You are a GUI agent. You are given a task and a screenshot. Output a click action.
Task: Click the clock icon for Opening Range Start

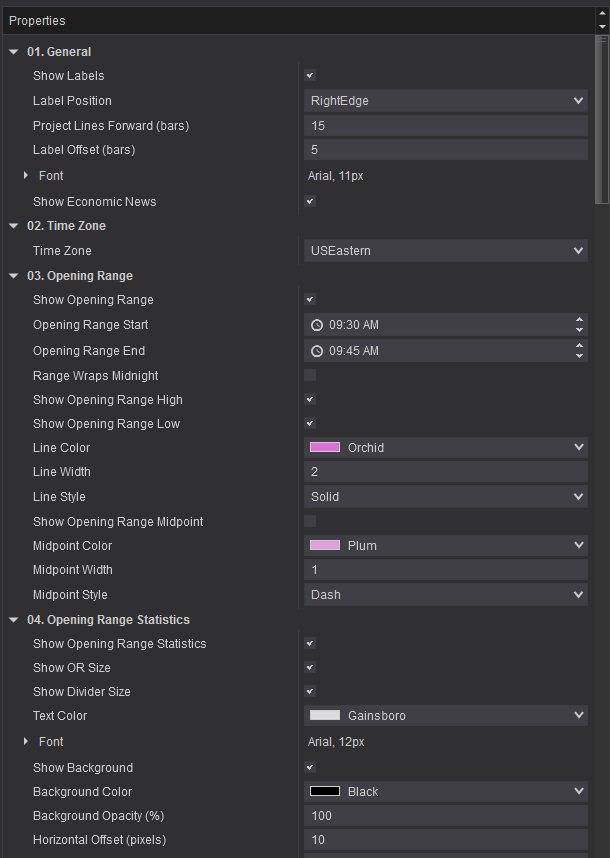tap(317, 325)
